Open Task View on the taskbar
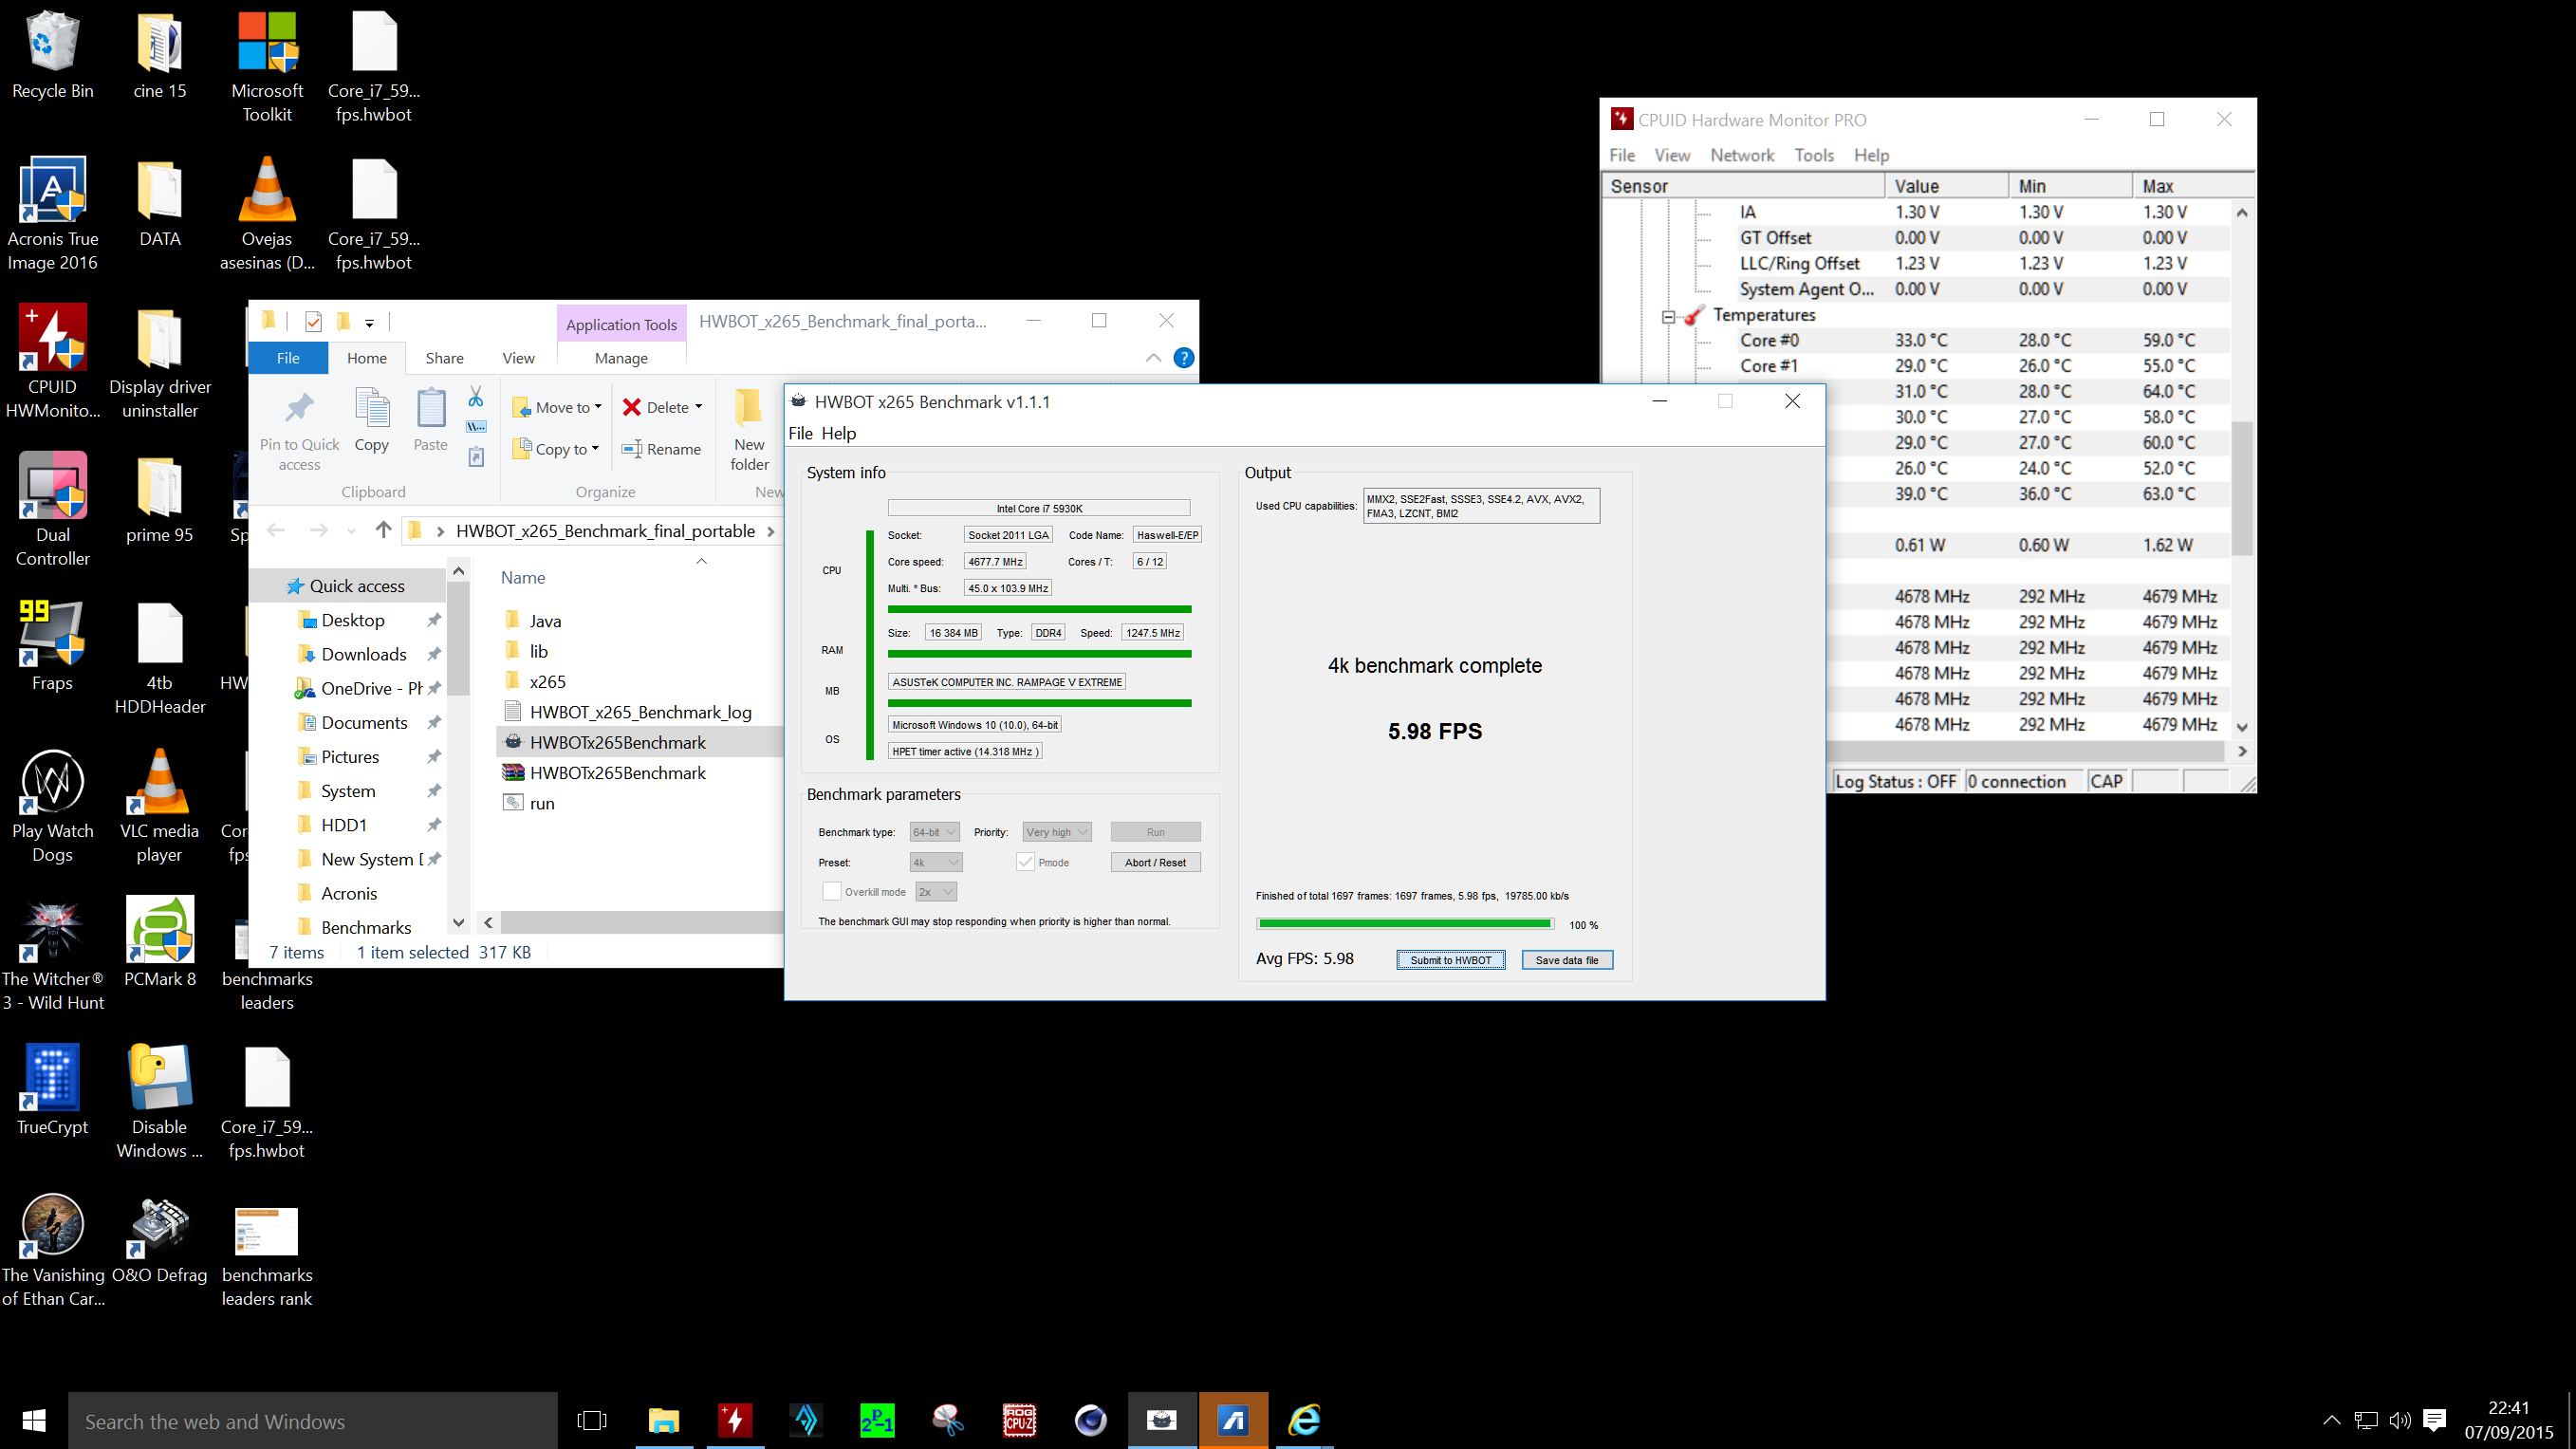Viewport: 2576px width, 1449px height. 592,1421
